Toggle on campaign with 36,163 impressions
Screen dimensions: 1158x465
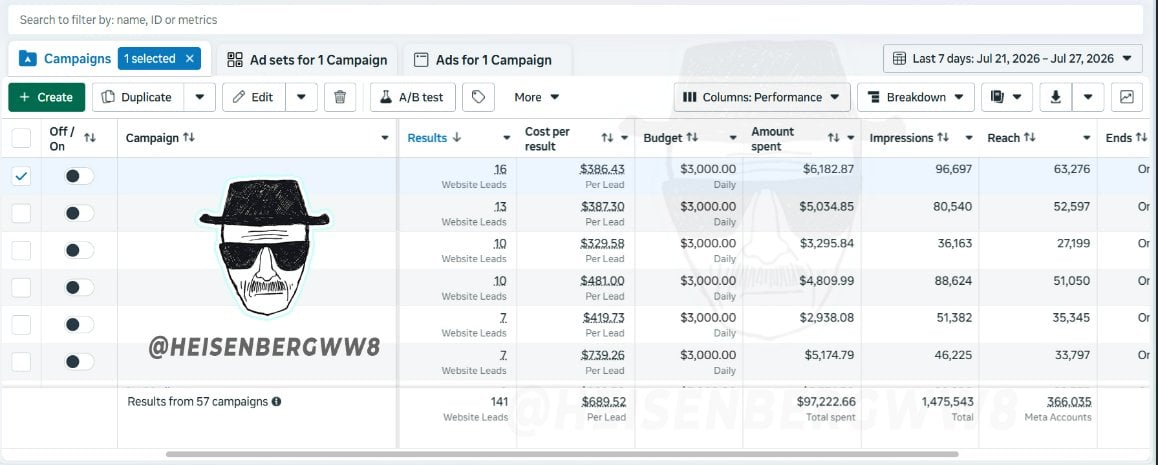click(79, 250)
